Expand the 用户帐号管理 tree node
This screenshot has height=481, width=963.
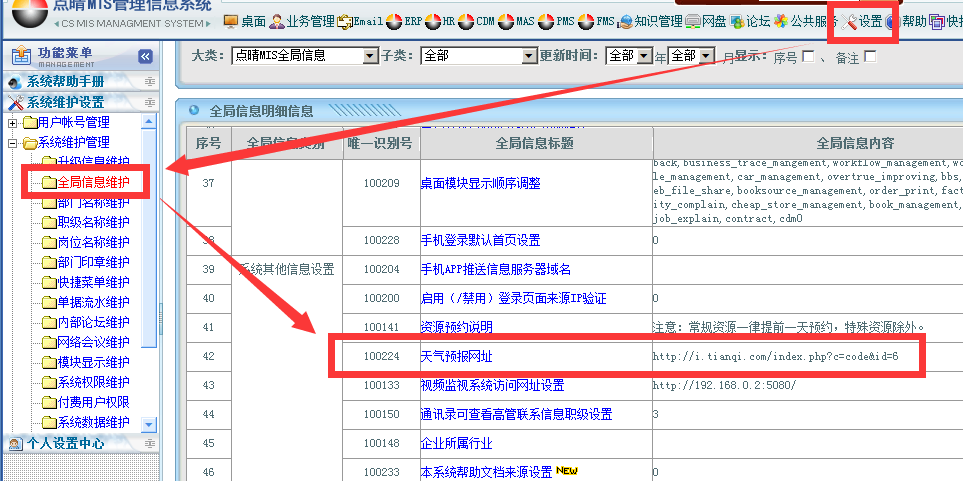point(13,123)
